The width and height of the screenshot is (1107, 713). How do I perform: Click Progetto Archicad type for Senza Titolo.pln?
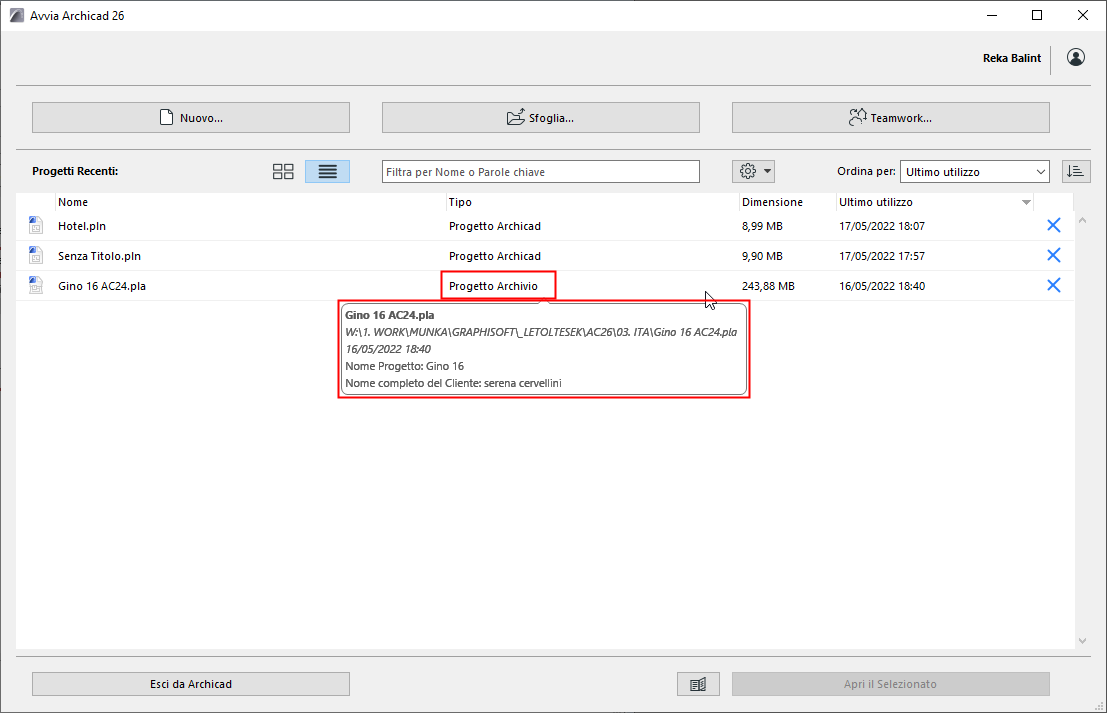(494, 256)
